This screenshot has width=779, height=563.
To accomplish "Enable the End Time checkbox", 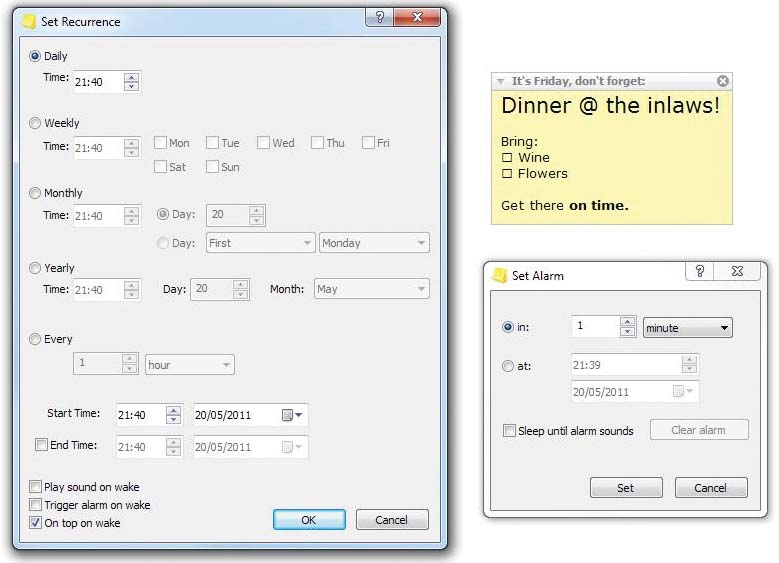I will click(41, 444).
